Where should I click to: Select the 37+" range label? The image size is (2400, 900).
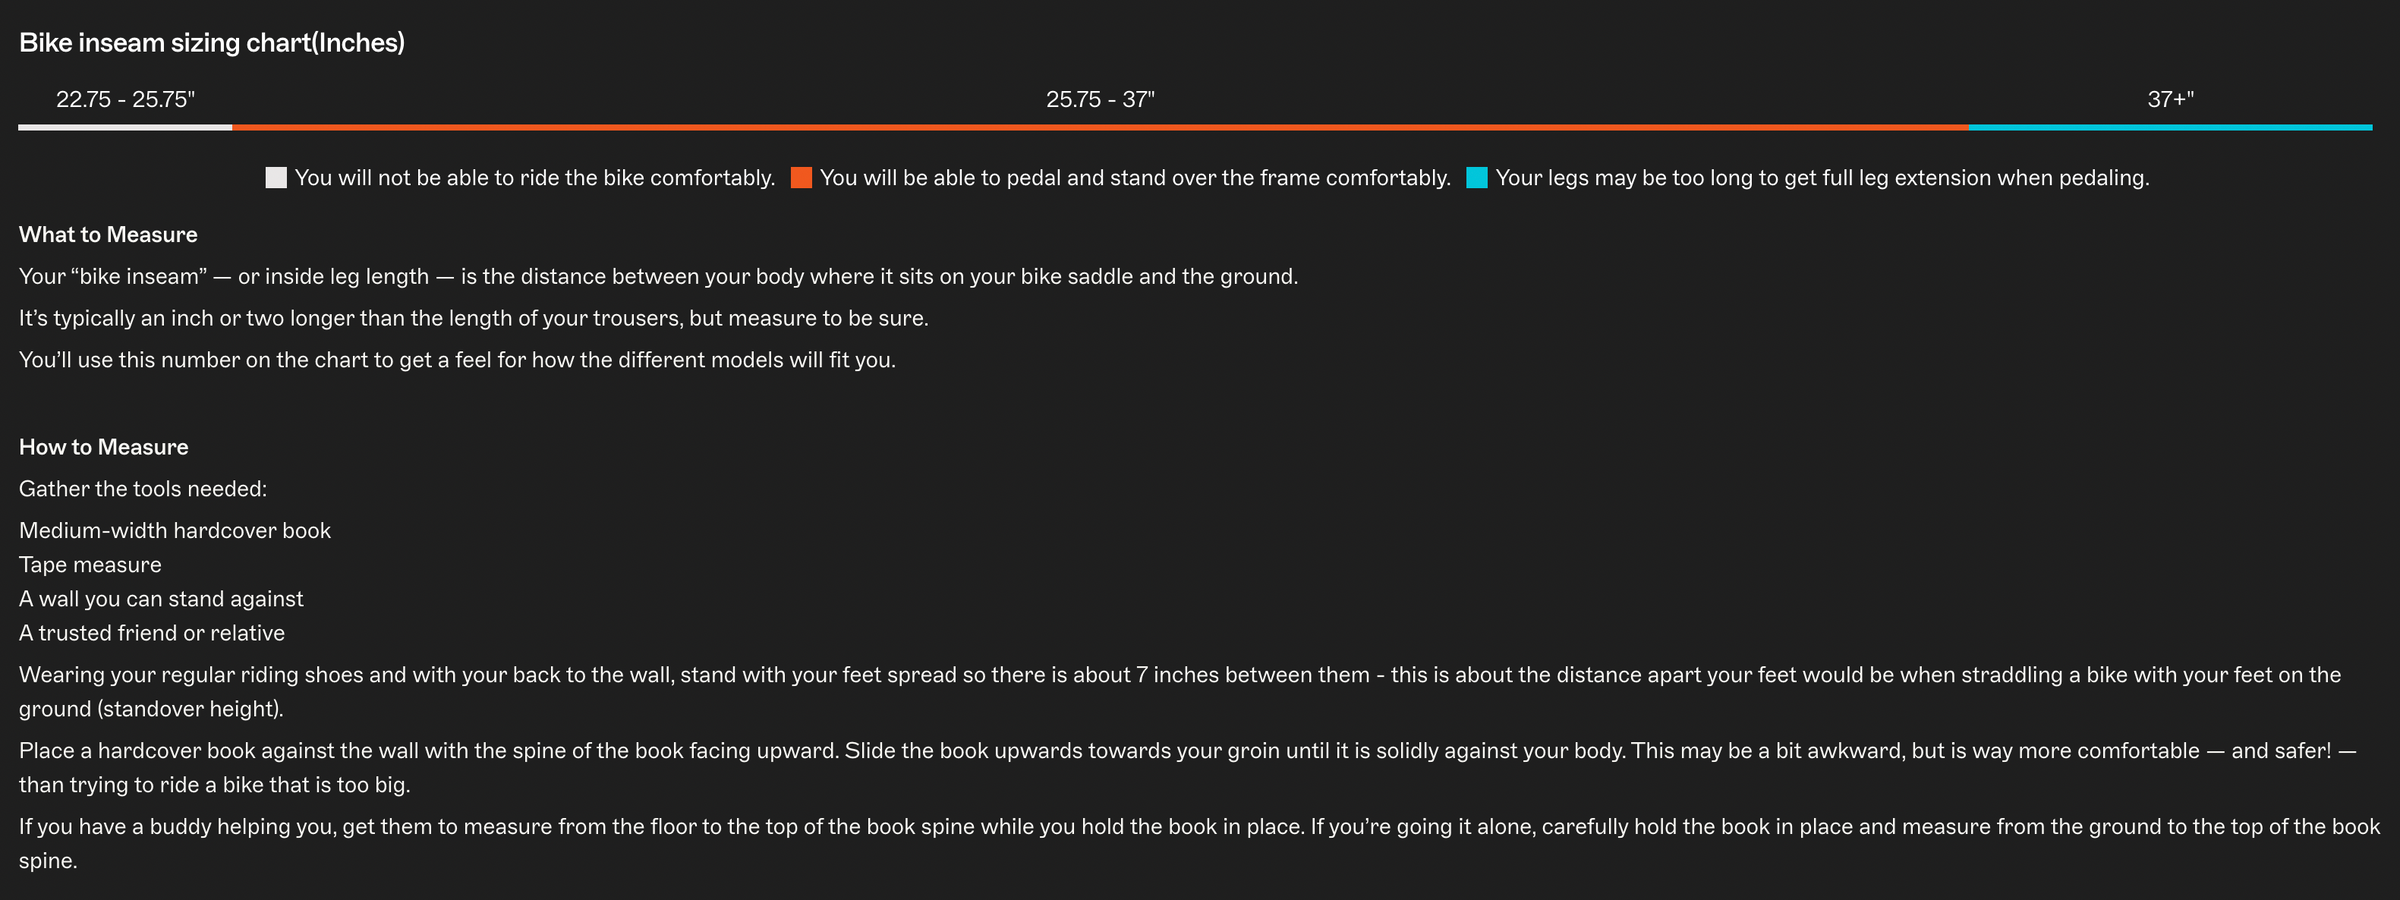coord(2170,99)
